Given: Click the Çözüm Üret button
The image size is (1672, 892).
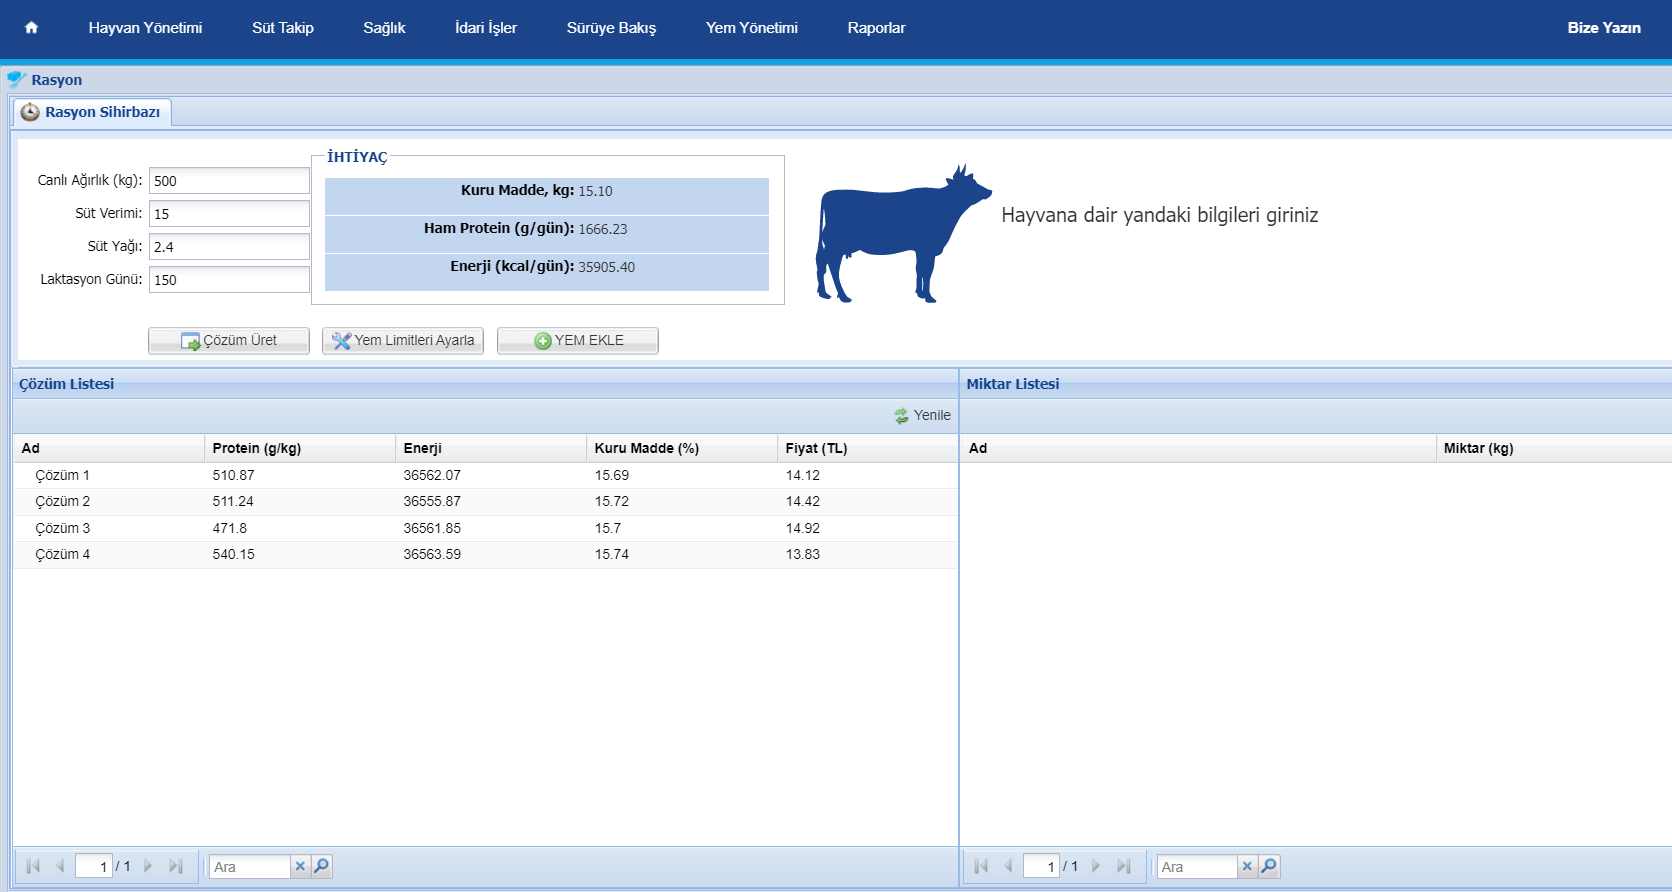Looking at the screenshot, I should (x=229, y=341).
